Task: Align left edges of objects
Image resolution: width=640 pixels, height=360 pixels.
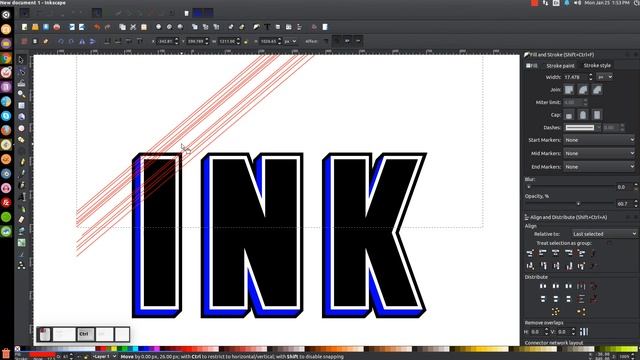Action: point(543,253)
